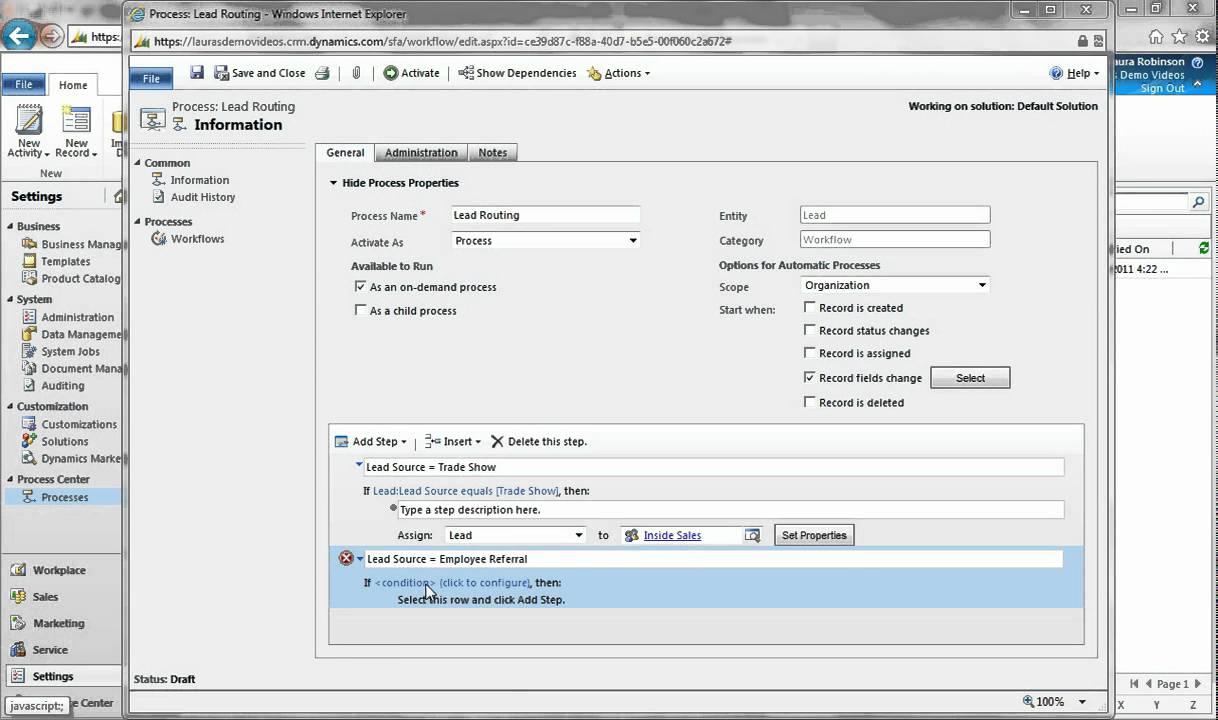Screen dimensions: 1218x720
Task: Activate the process
Action: pos(411,73)
